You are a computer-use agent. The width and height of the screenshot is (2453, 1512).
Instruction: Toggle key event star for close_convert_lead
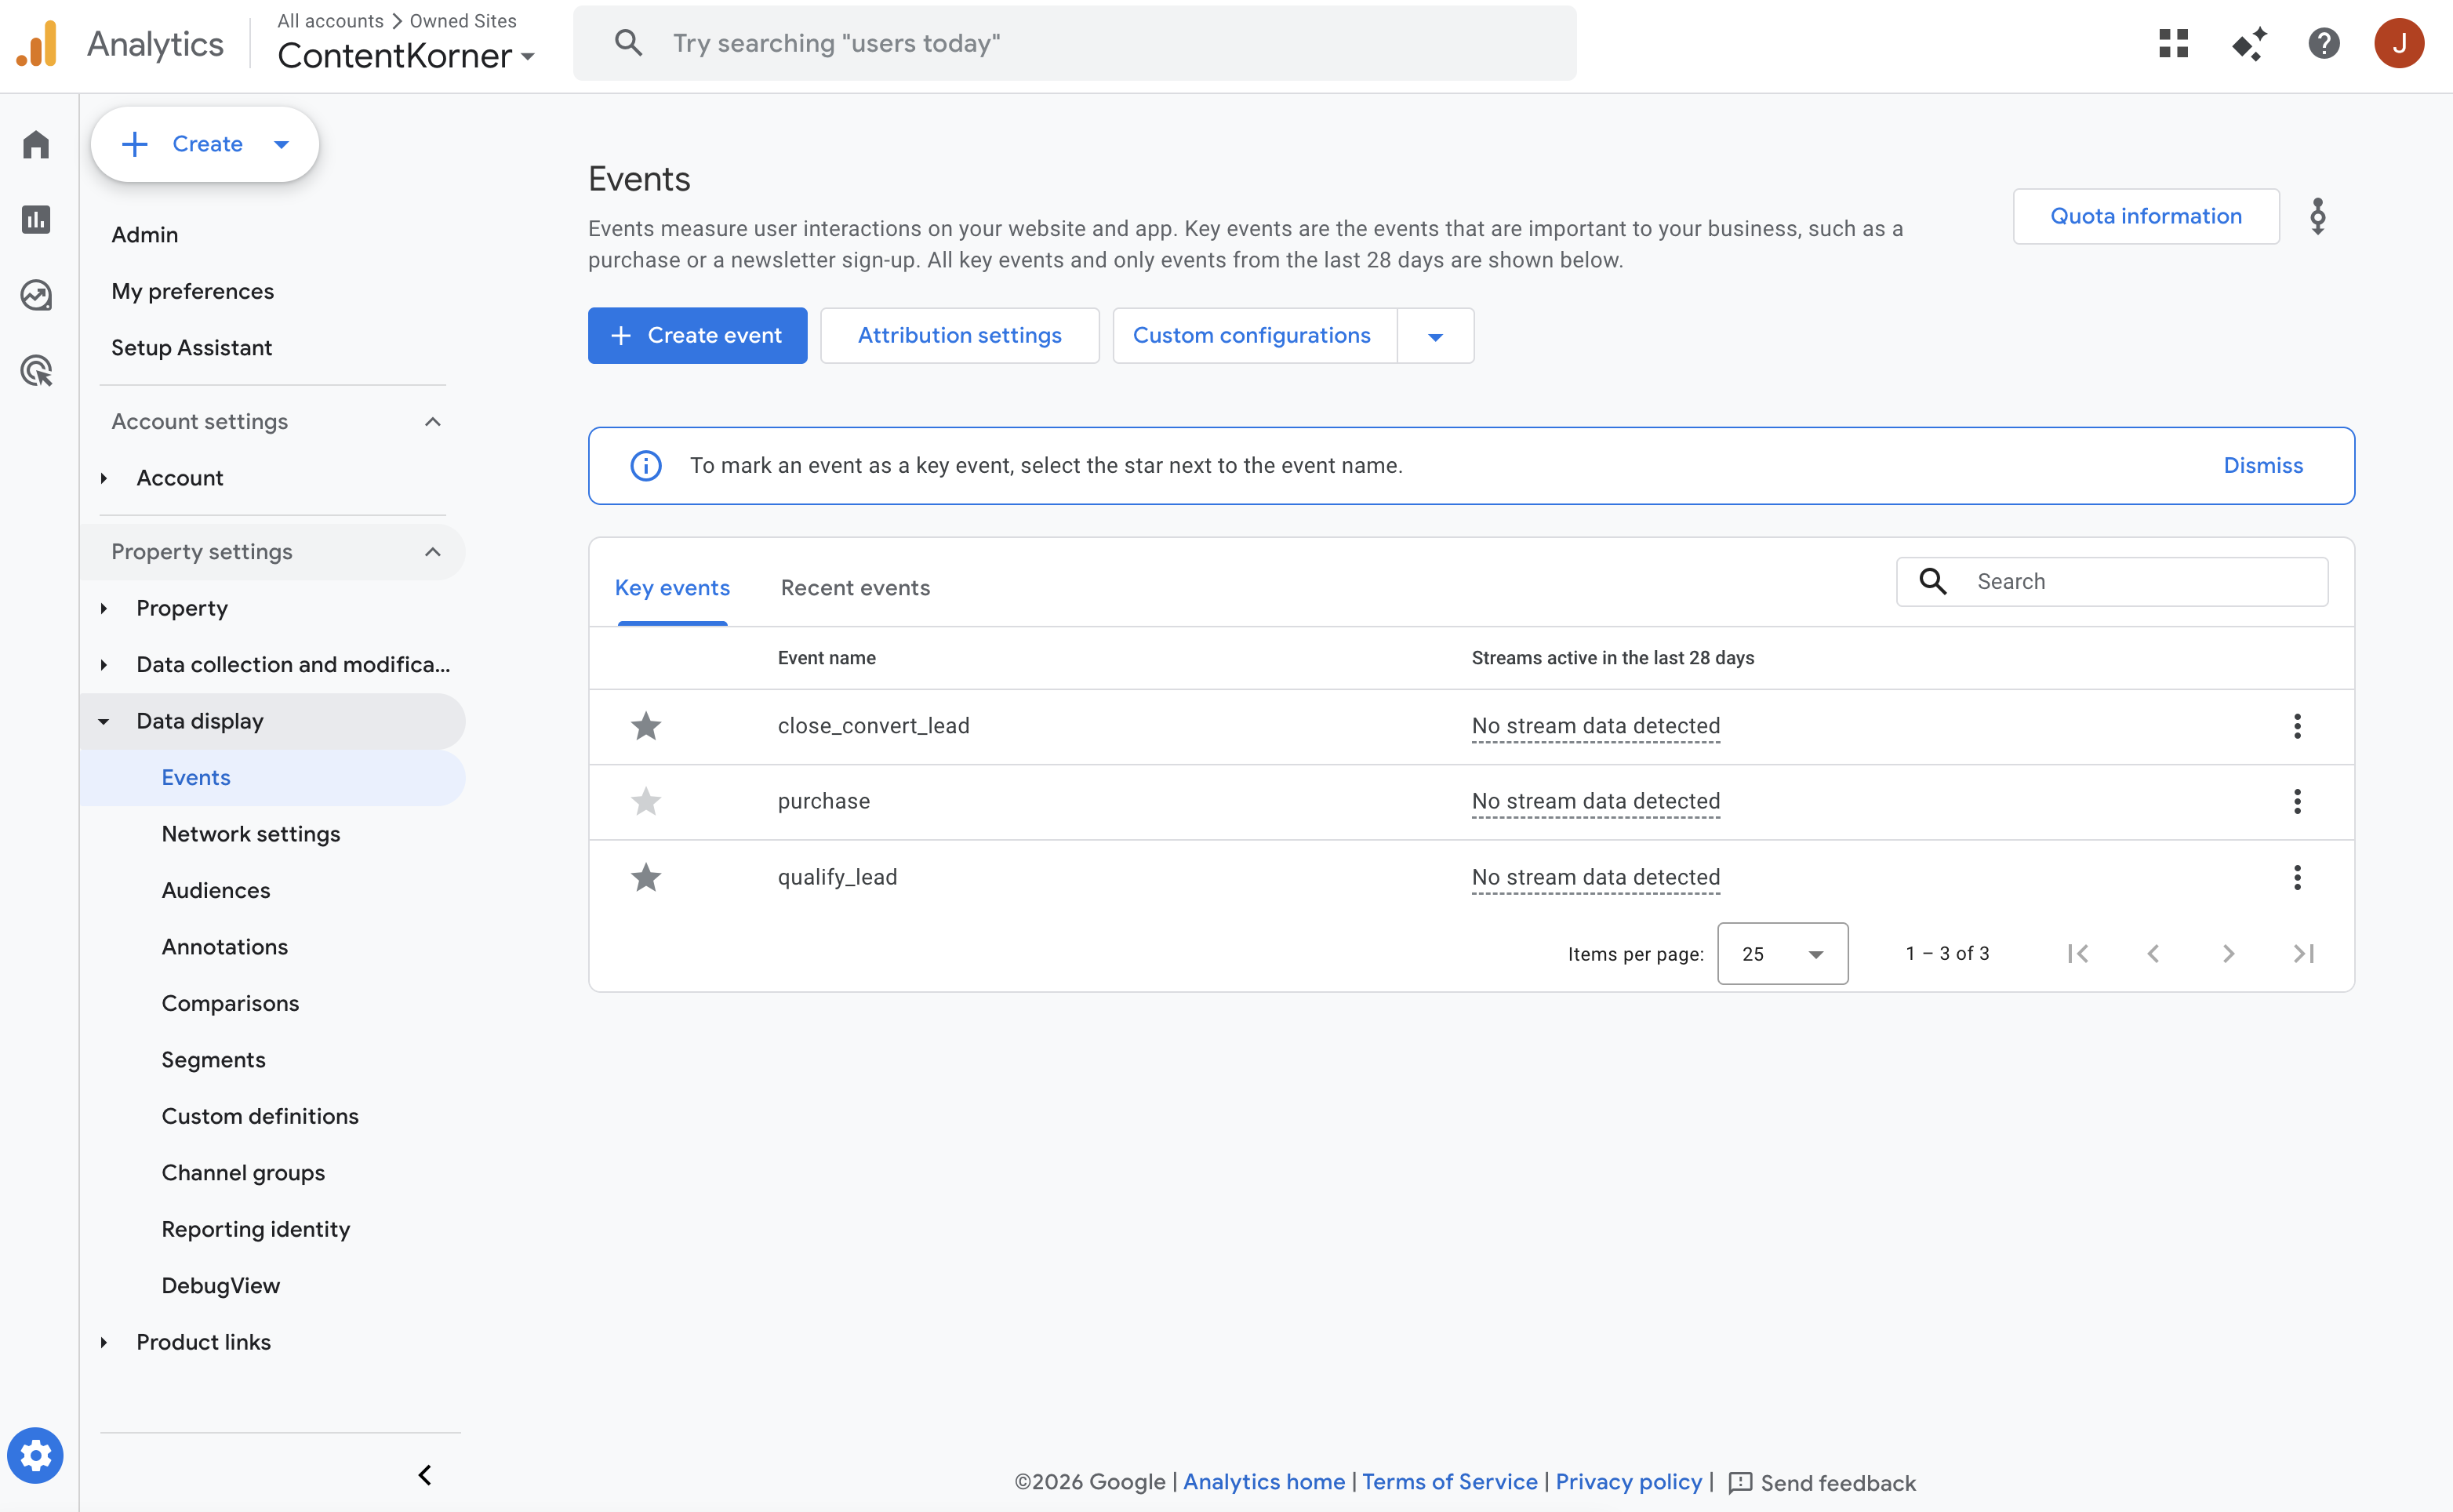pos(646,726)
